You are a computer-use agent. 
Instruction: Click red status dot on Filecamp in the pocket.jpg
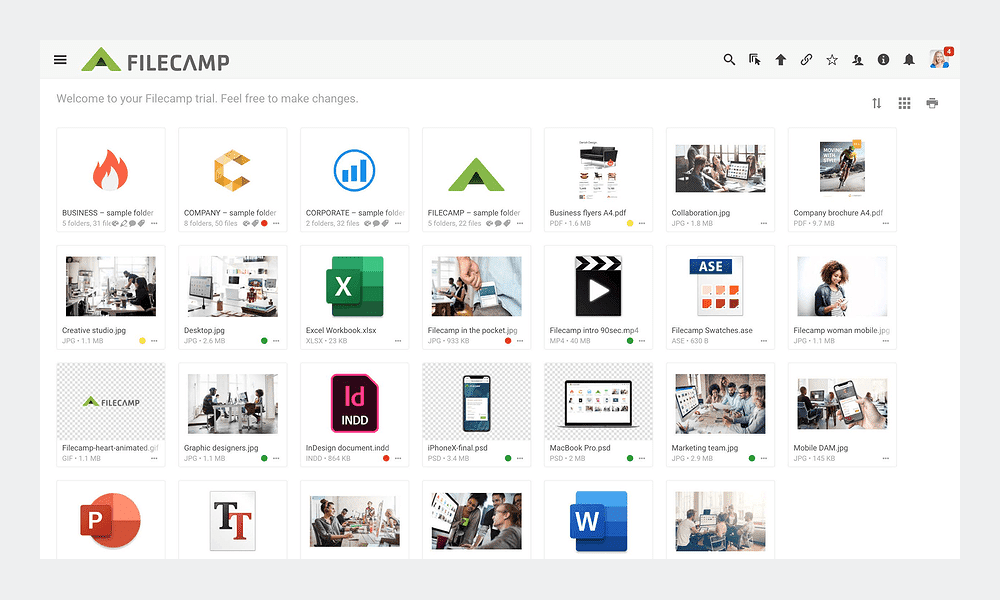pos(508,340)
